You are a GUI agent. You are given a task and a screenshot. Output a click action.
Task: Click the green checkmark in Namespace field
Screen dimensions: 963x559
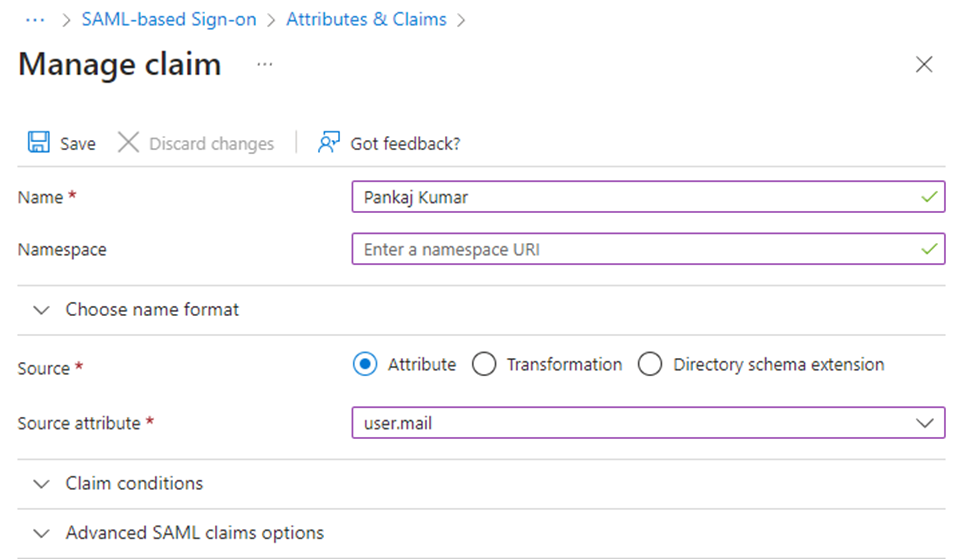(x=929, y=249)
